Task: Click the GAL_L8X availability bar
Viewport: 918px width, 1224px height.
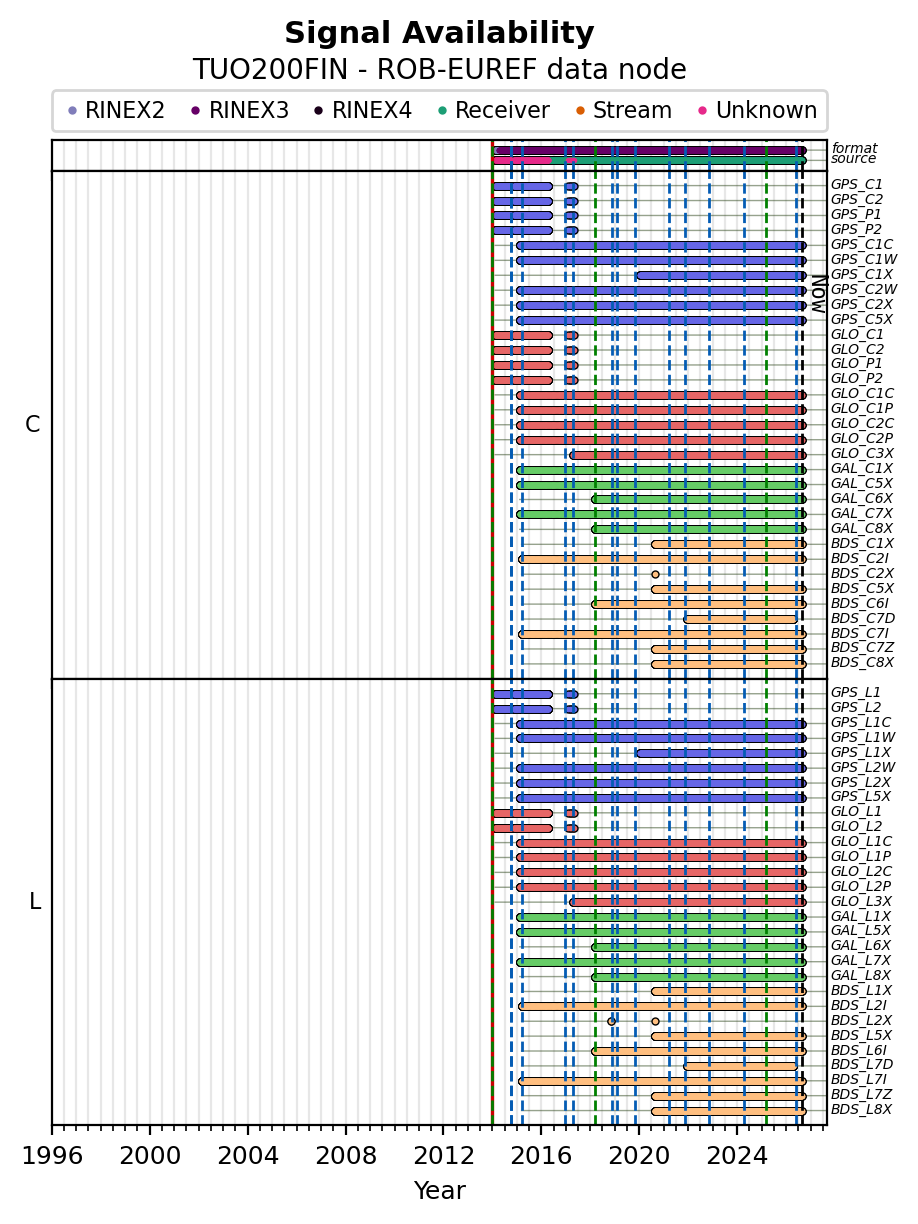Action: 699,976
